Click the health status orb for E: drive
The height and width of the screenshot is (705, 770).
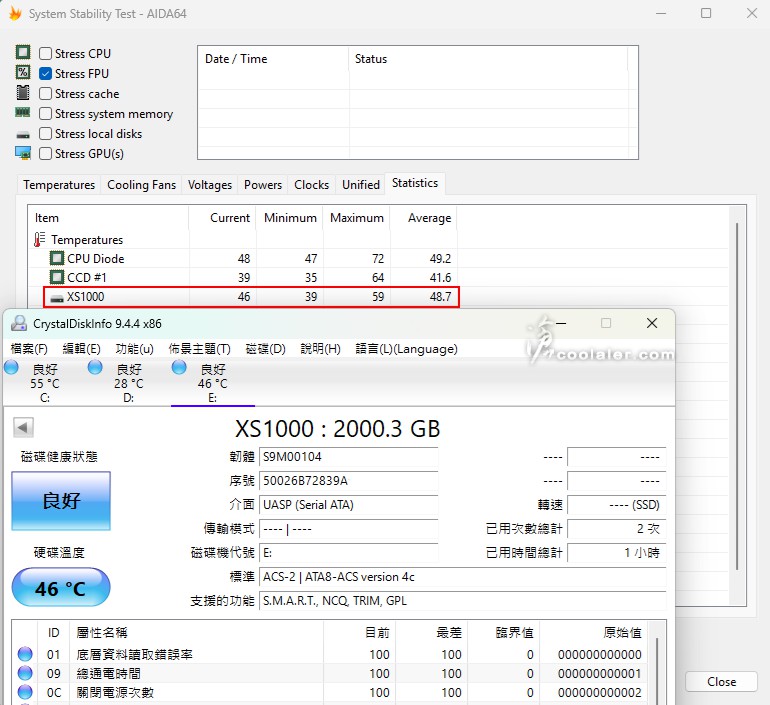point(179,367)
